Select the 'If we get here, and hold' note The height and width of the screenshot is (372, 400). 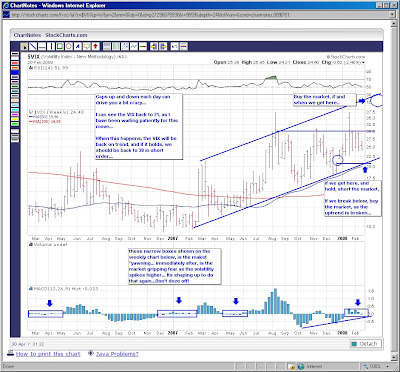353,198
